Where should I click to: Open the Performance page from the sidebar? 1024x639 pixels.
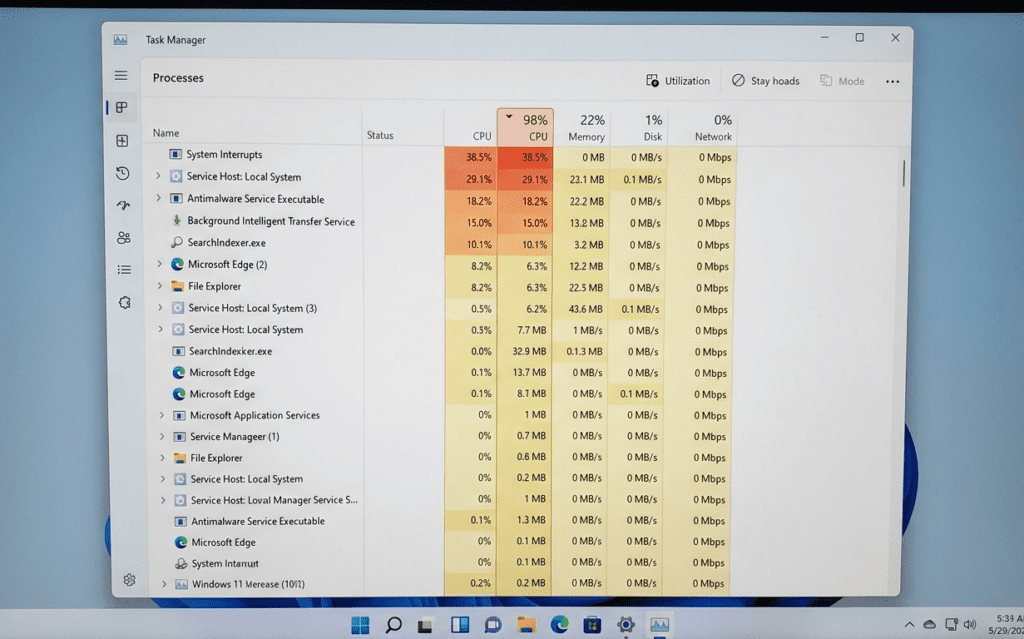click(122, 140)
